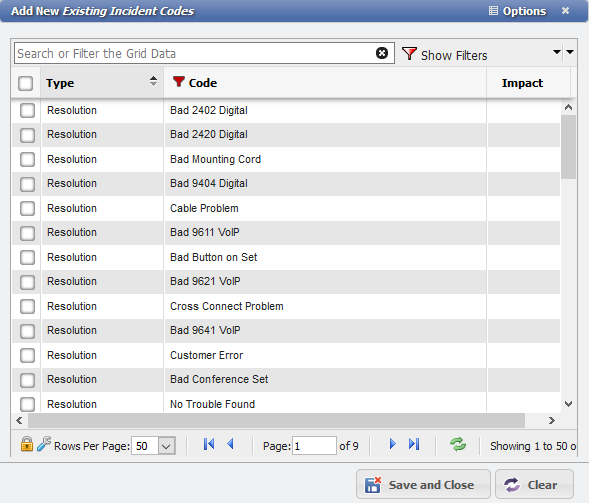The image size is (589, 503).
Task: Go to first page of results
Action: 209,444
